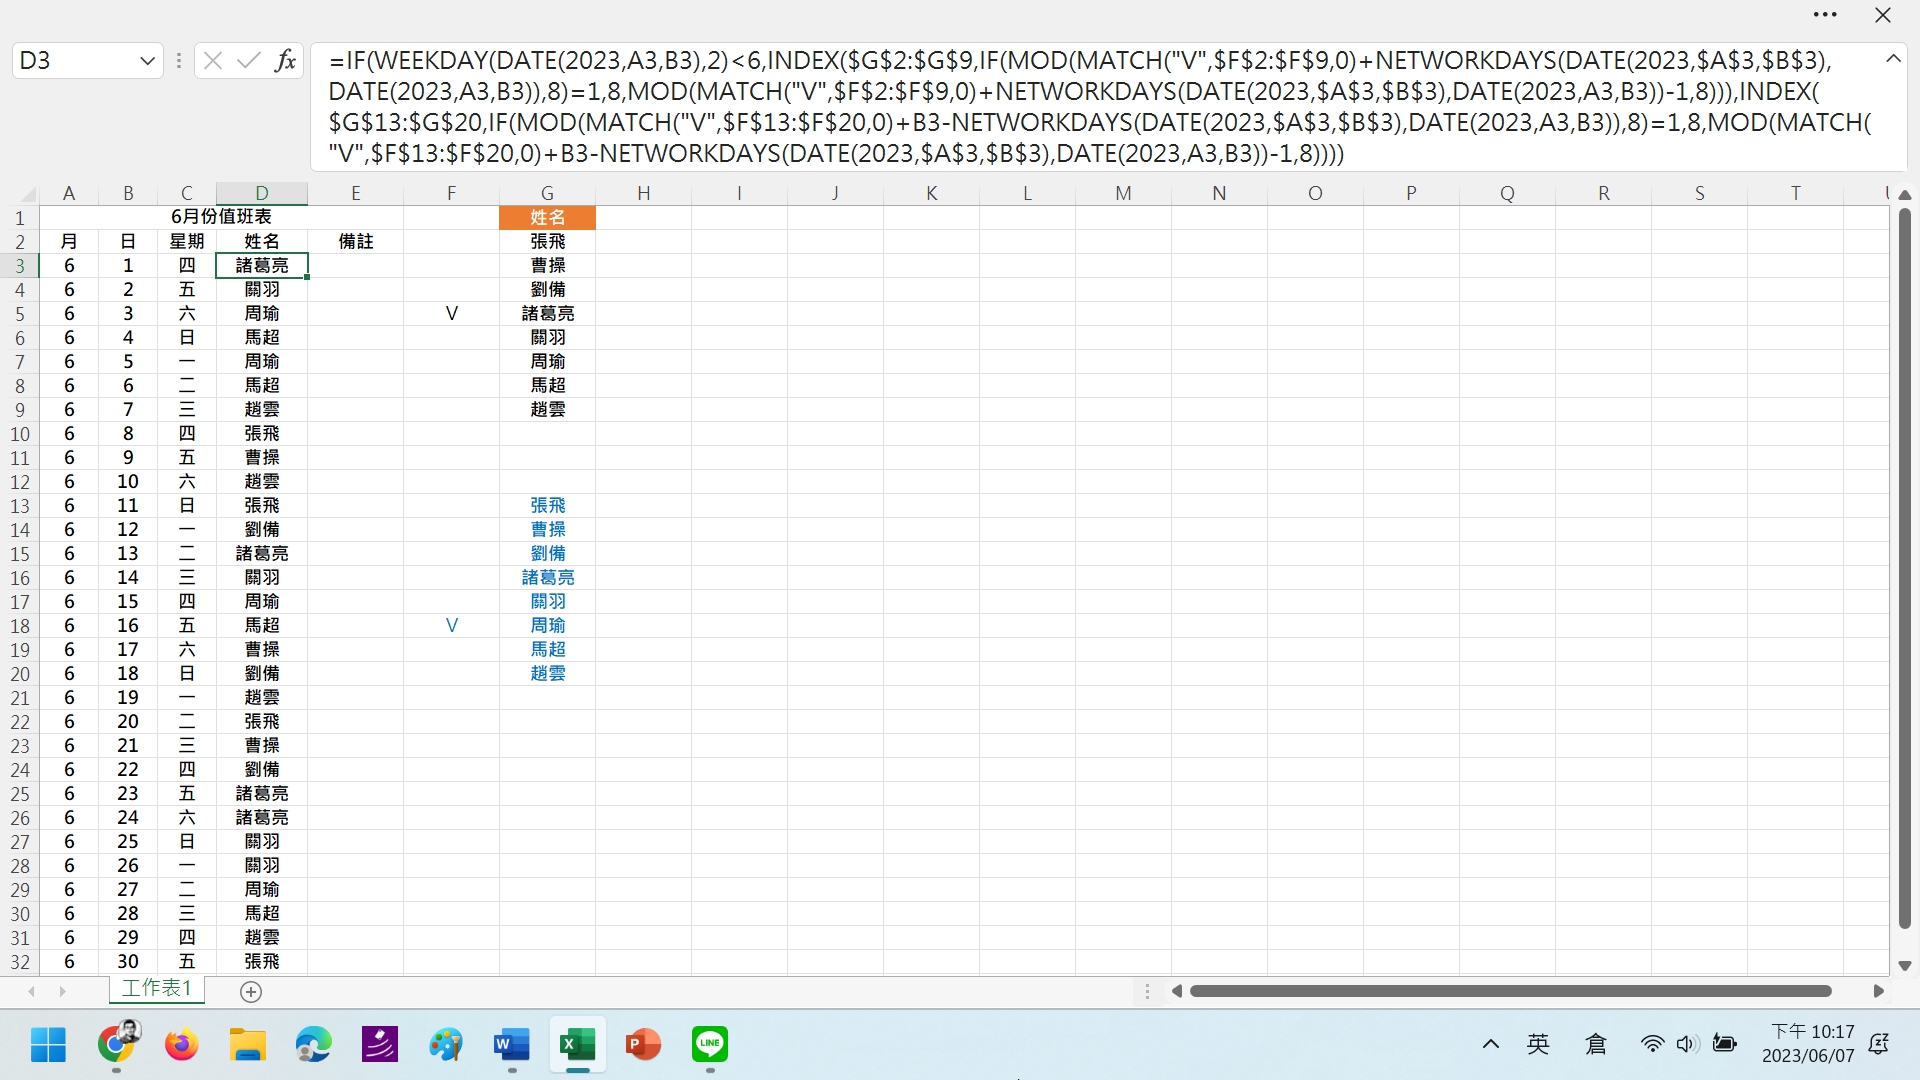This screenshot has width=1920, height=1080.
Task: Toggle the 英 input language indicator
Action: 1538,1044
